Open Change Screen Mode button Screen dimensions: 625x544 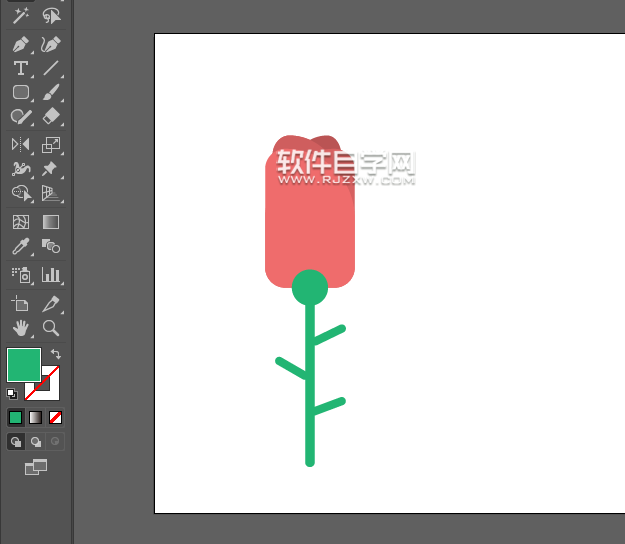(36, 467)
